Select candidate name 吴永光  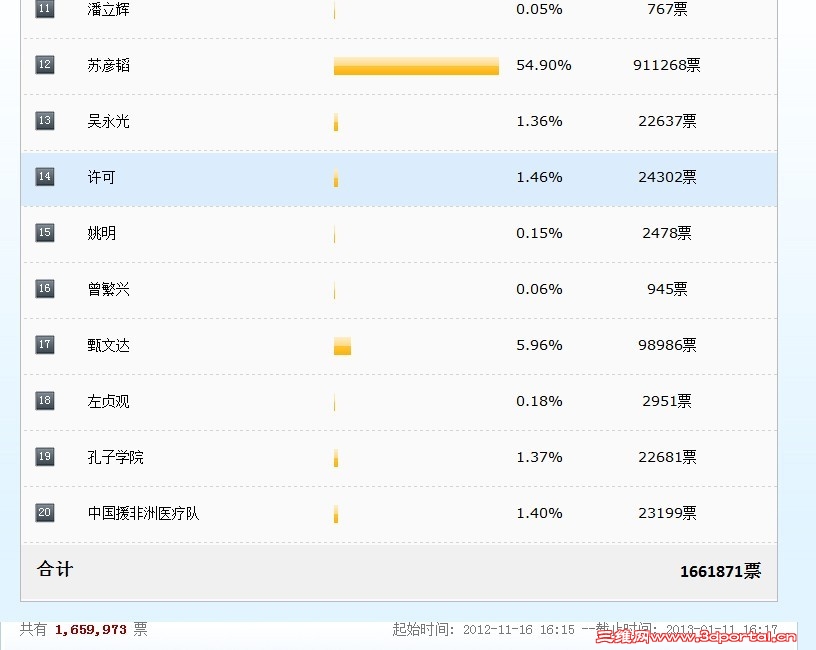[x=108, y=121]
